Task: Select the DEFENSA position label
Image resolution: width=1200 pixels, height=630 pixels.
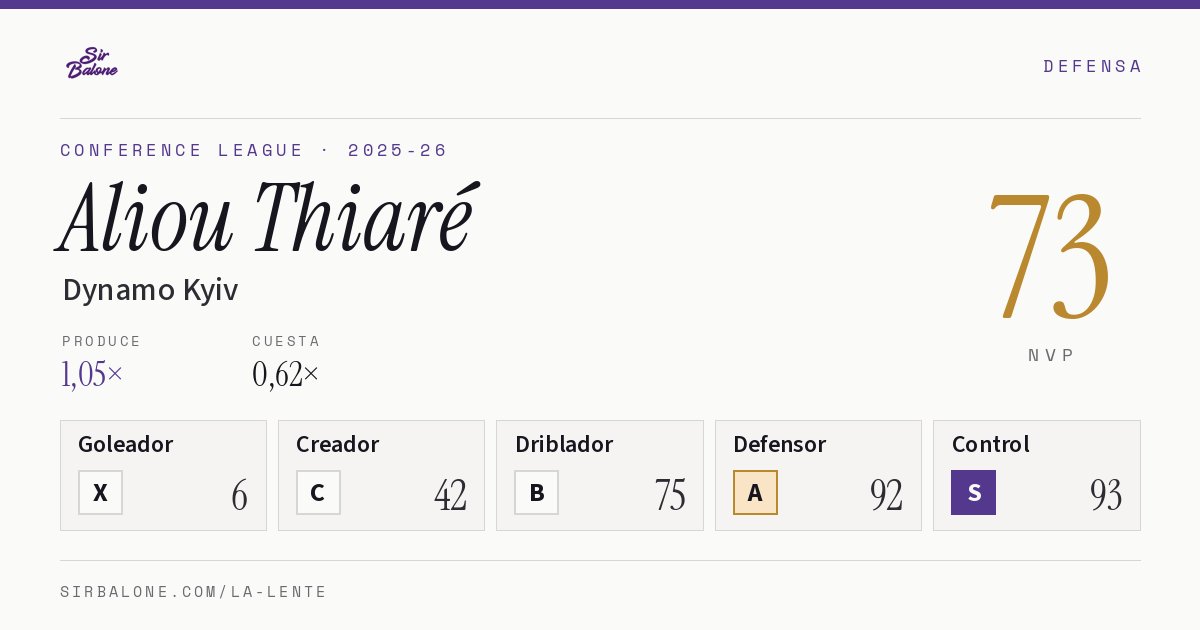Action: click(x=1092, y=66)
